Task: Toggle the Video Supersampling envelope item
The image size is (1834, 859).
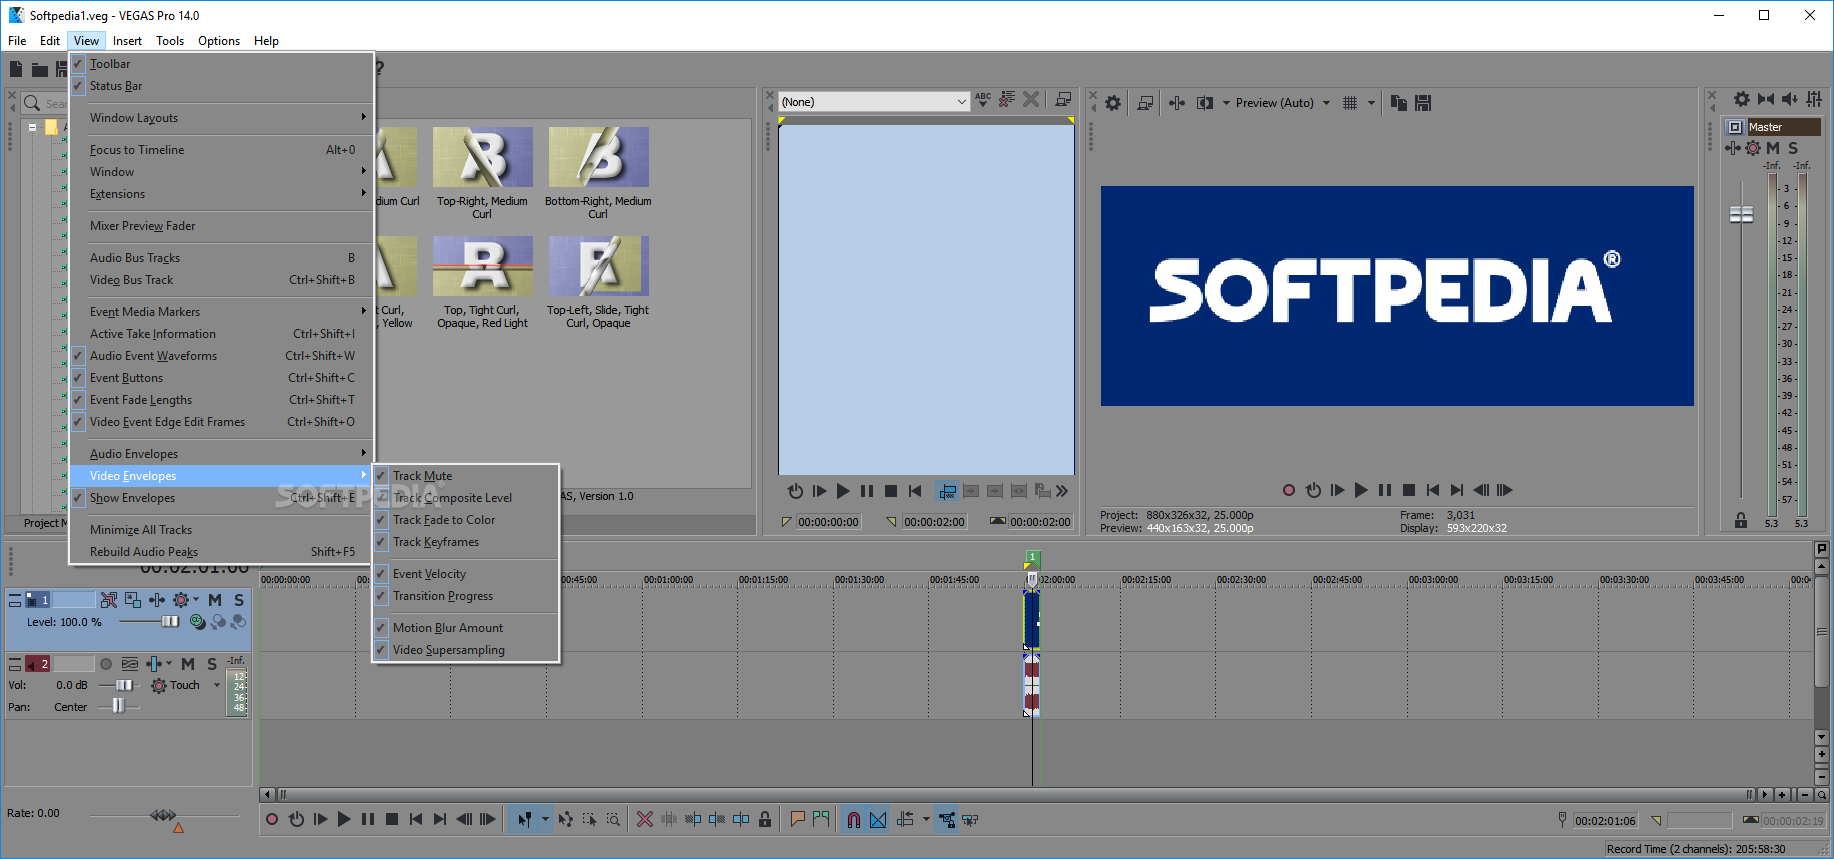Action: (465, 650)
